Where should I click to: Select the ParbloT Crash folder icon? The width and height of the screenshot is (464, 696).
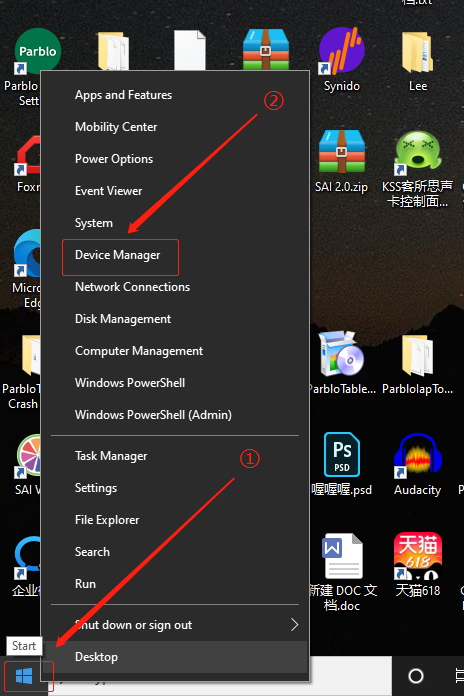(31, 355)
